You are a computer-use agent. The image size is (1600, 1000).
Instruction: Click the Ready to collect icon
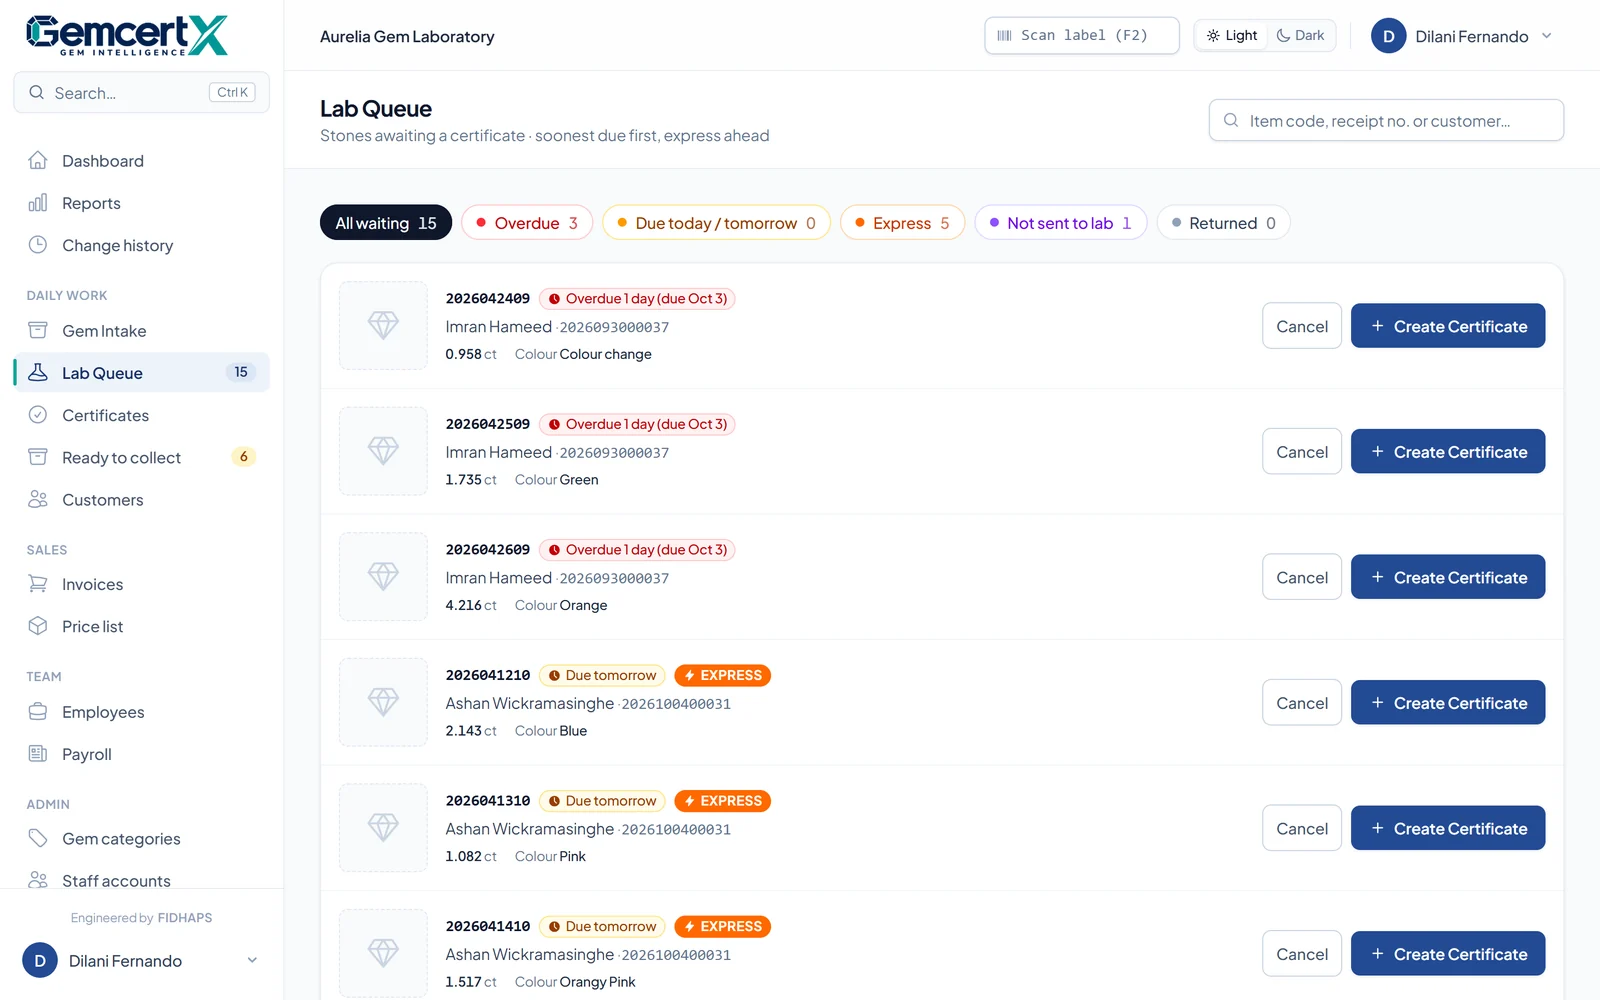click(38, 457)
